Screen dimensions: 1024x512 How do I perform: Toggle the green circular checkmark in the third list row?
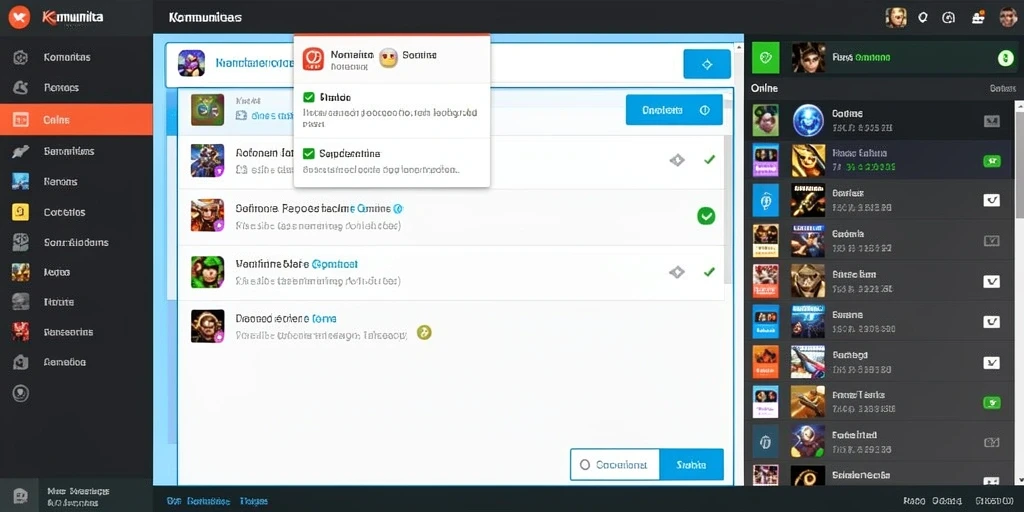coord(706,216)
